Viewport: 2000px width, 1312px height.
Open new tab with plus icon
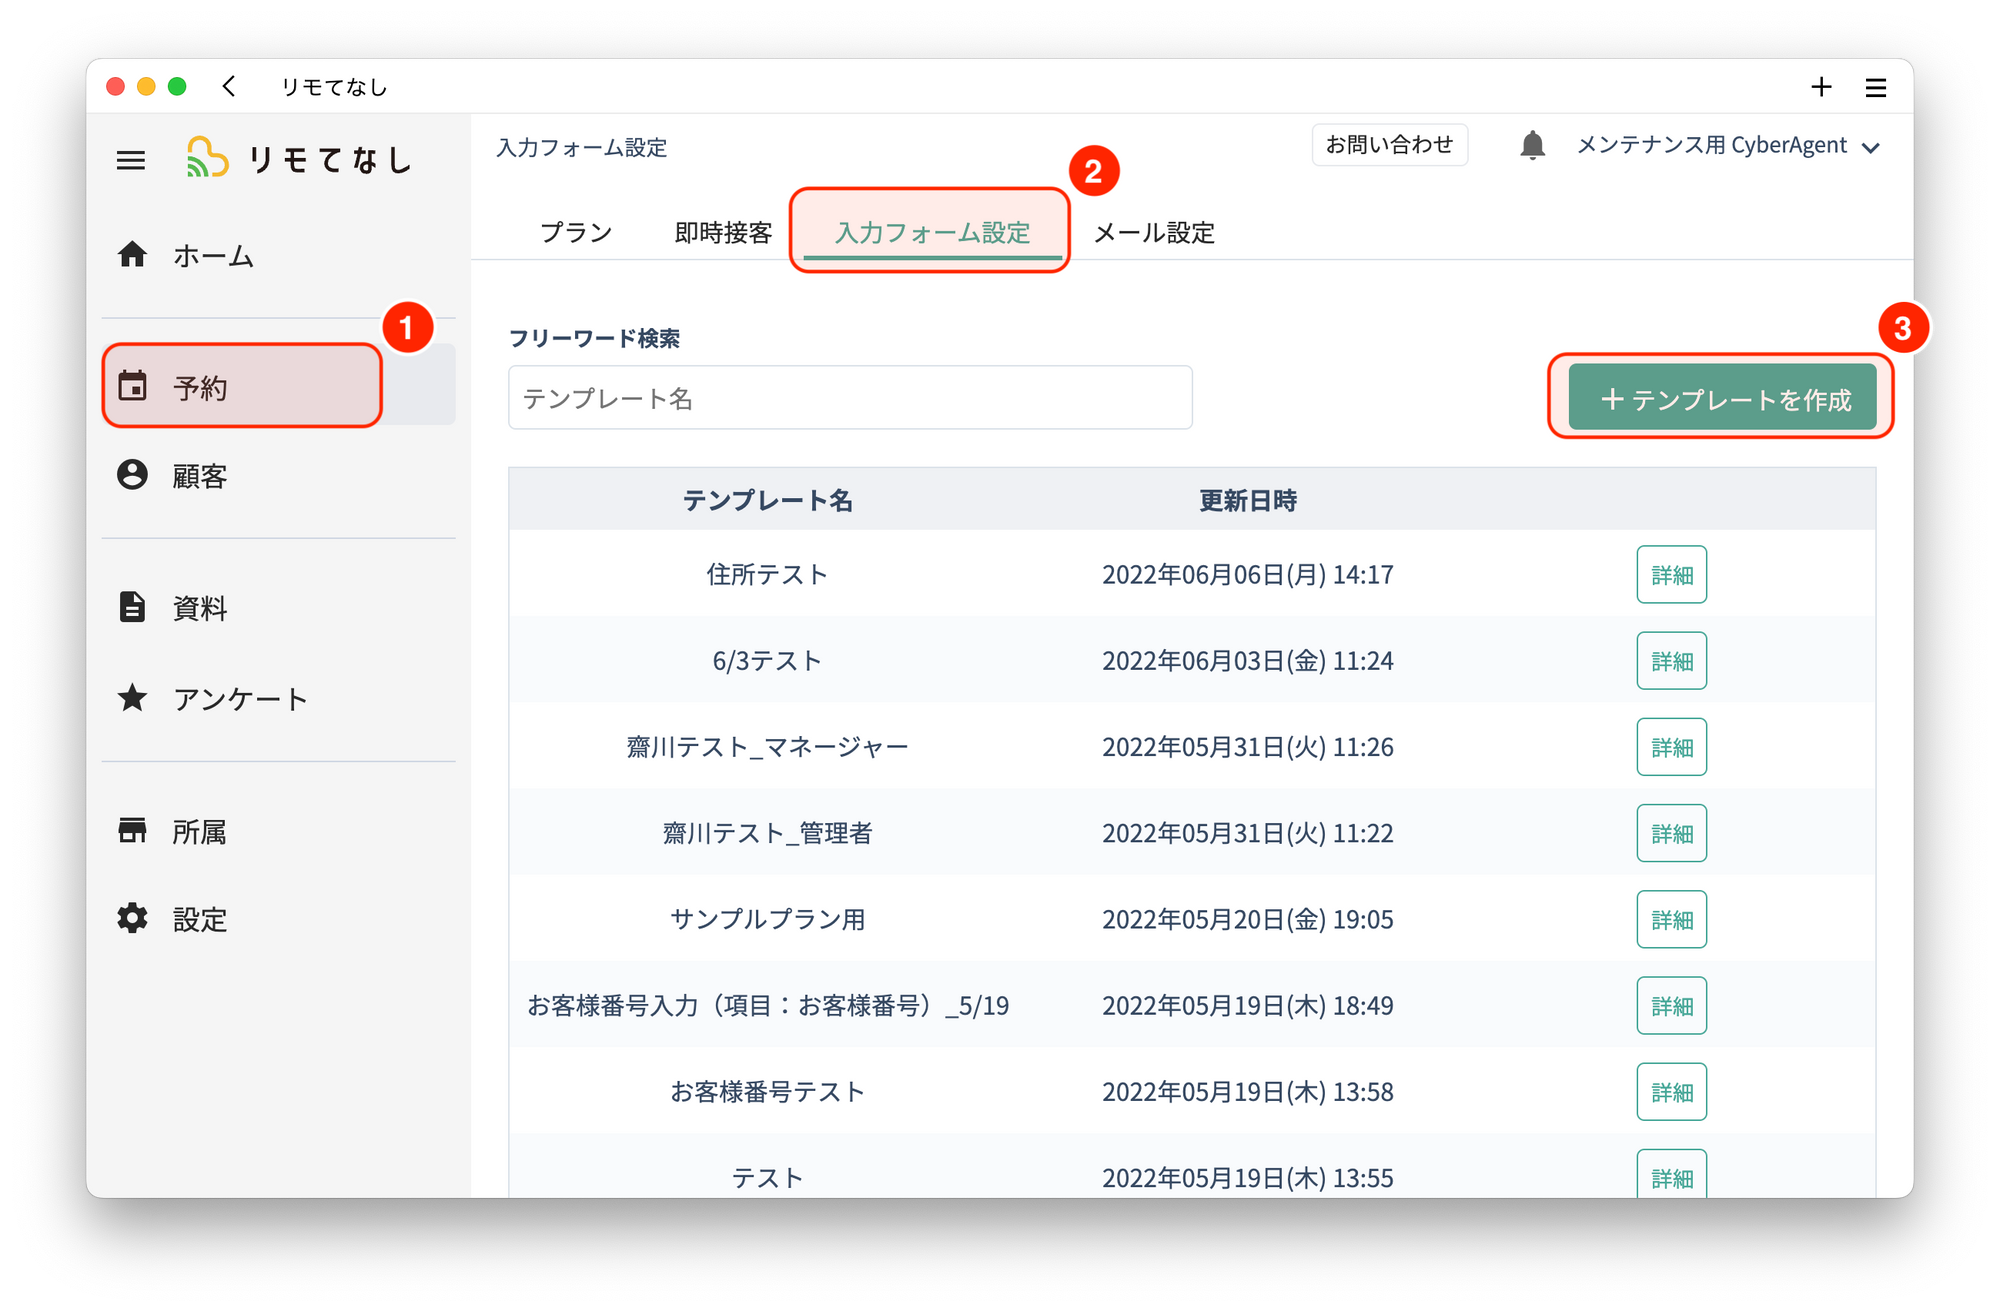[1821, 87]
